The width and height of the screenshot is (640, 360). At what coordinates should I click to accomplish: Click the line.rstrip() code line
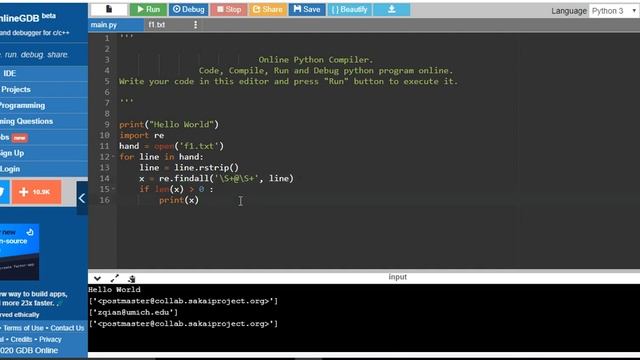coord(189,168)
